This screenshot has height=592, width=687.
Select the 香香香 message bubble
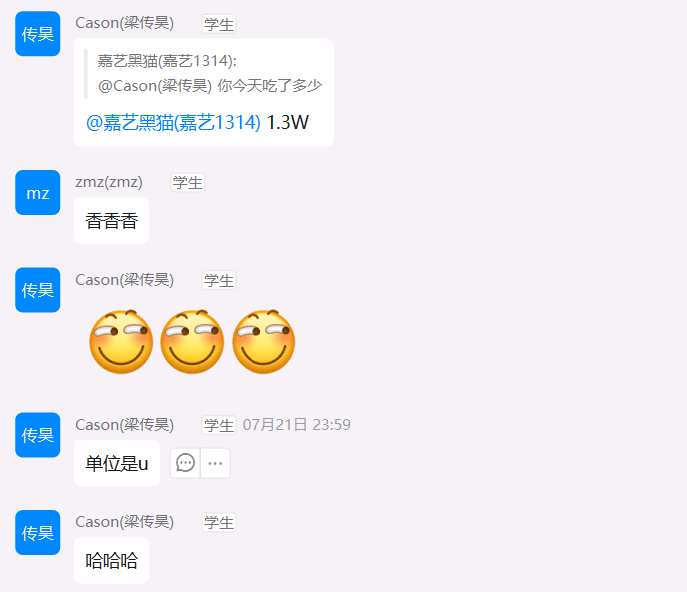pos(111,220)
